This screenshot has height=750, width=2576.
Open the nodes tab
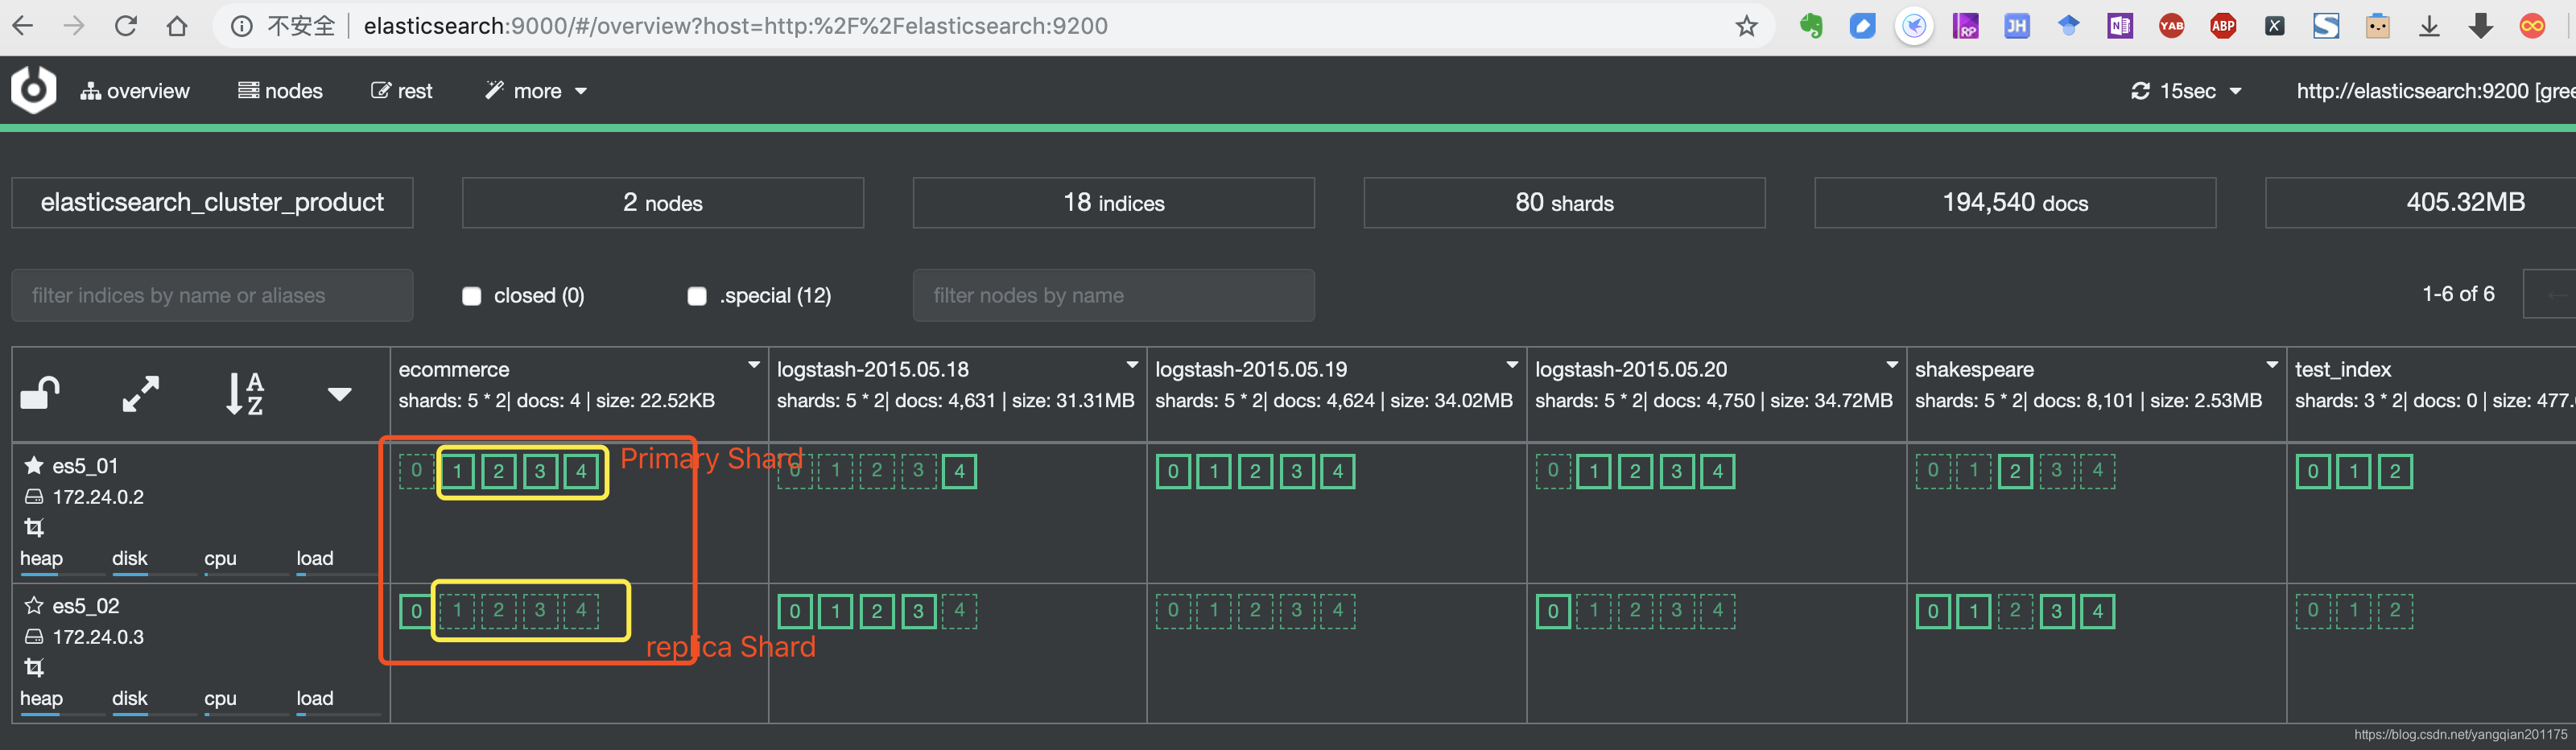[280, 91]
